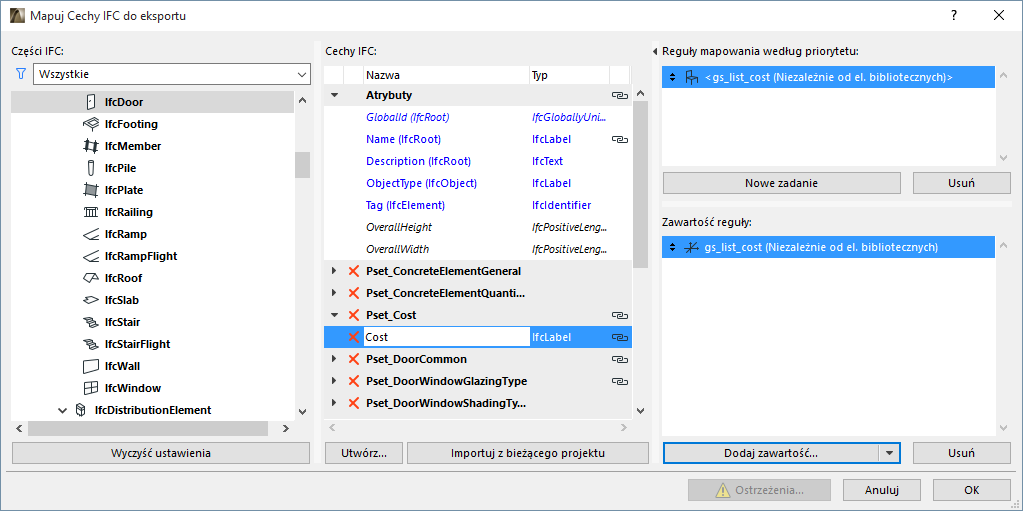Toggle the red X beside the Cost property
Image resolution: width=1023 pixels, height=511 pixels.
(353, 337)
